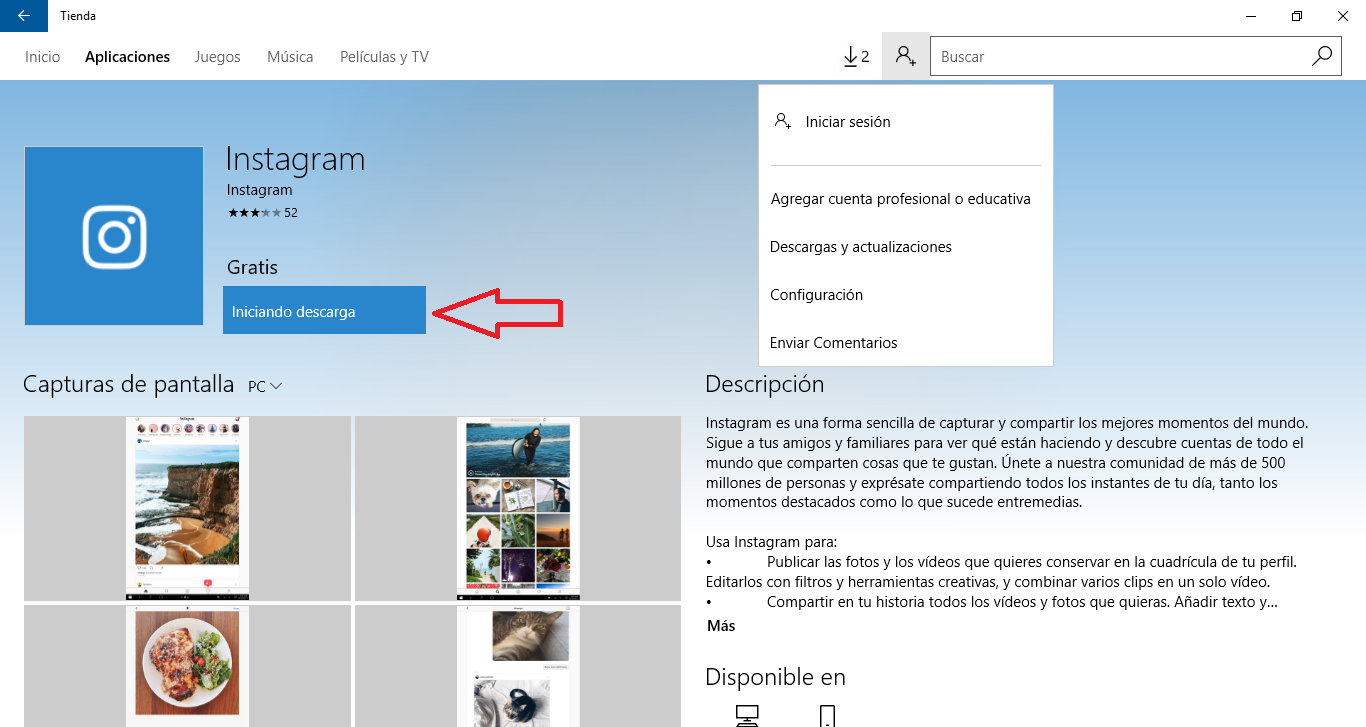Go back with the arrow button

(24, 16)
